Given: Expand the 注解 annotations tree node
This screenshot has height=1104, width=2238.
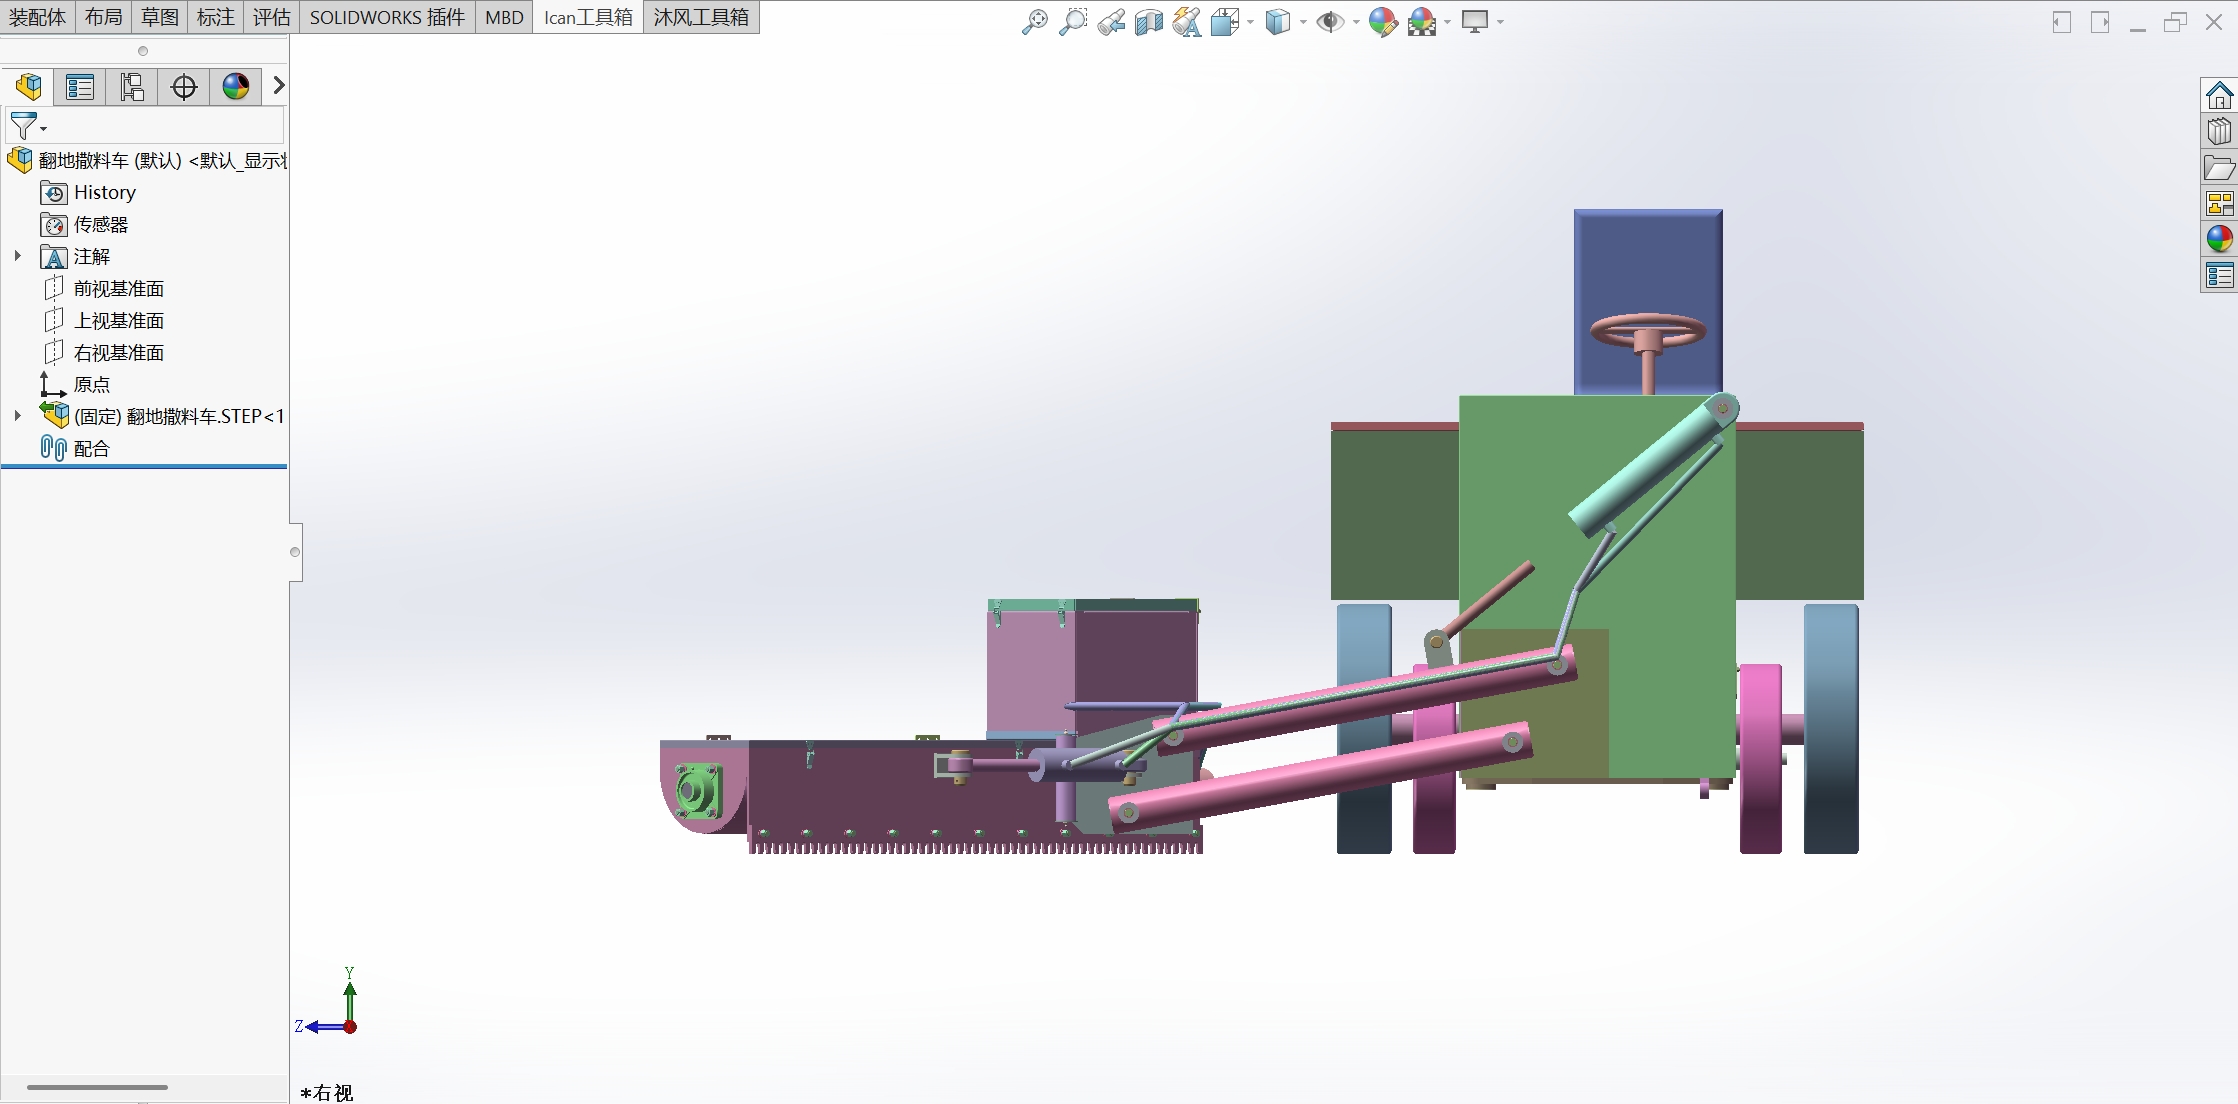Looking at the screenshot, I should point(17,256).
